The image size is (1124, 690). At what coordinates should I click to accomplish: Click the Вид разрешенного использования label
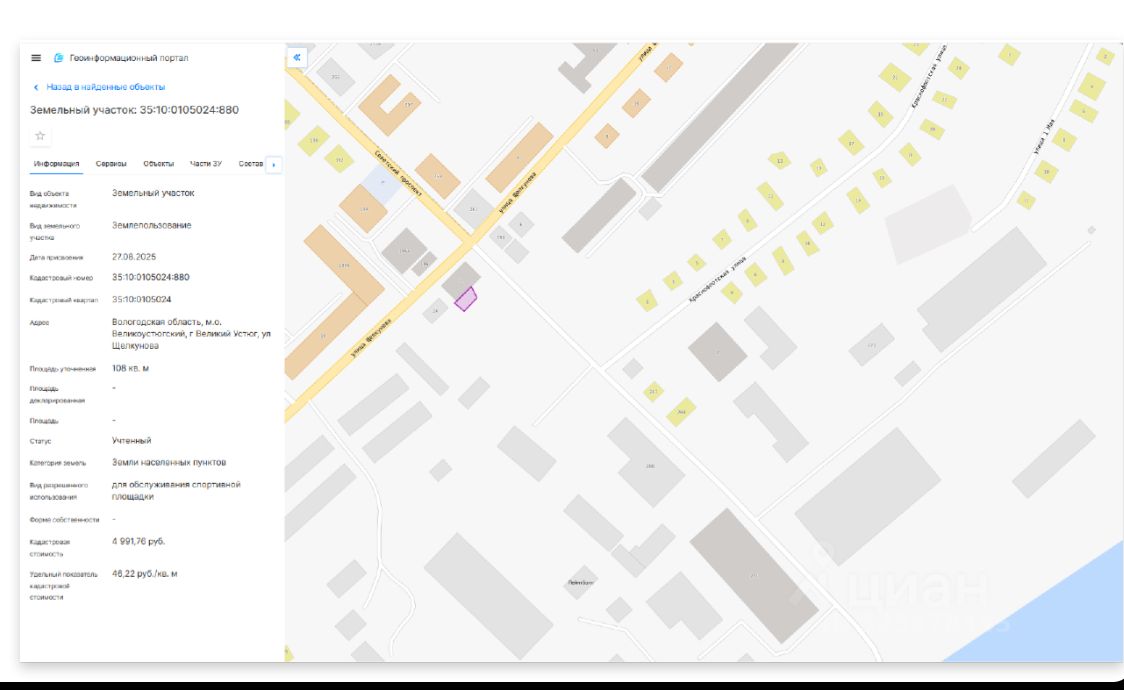coord(59,491)
